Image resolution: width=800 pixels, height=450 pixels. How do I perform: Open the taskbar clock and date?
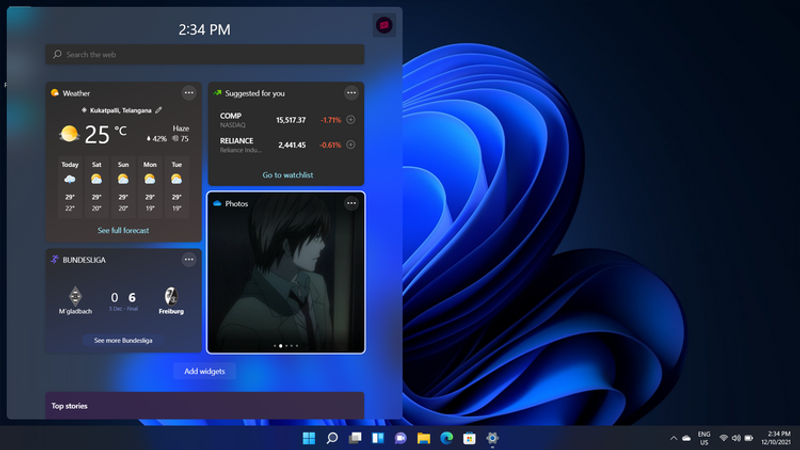(x=776, y=438)
